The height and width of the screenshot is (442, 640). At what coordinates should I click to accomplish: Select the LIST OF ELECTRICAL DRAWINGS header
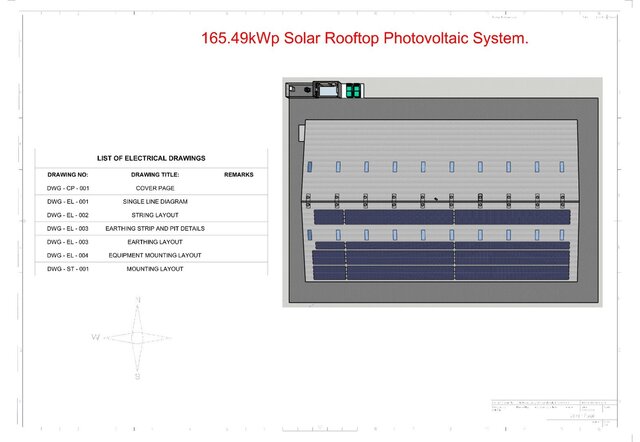[x=151, y=158]
